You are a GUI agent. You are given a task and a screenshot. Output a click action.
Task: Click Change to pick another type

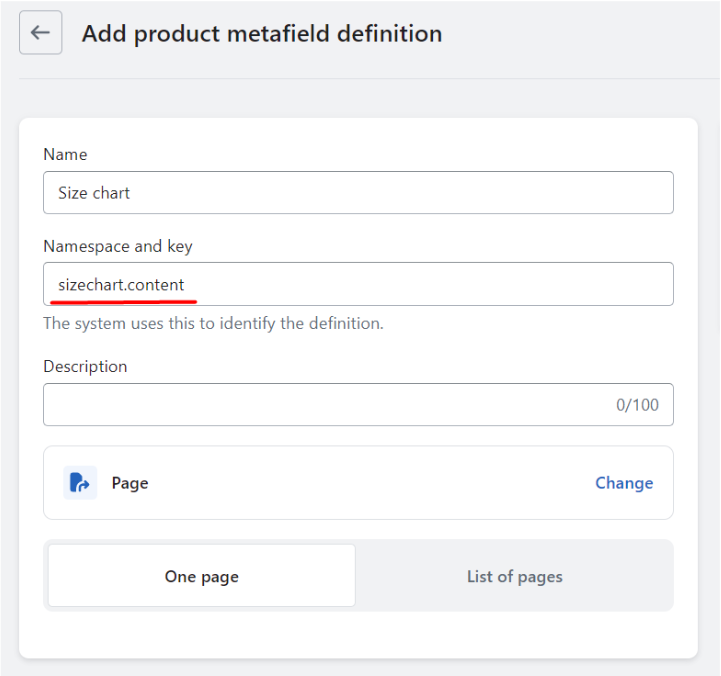624,483
